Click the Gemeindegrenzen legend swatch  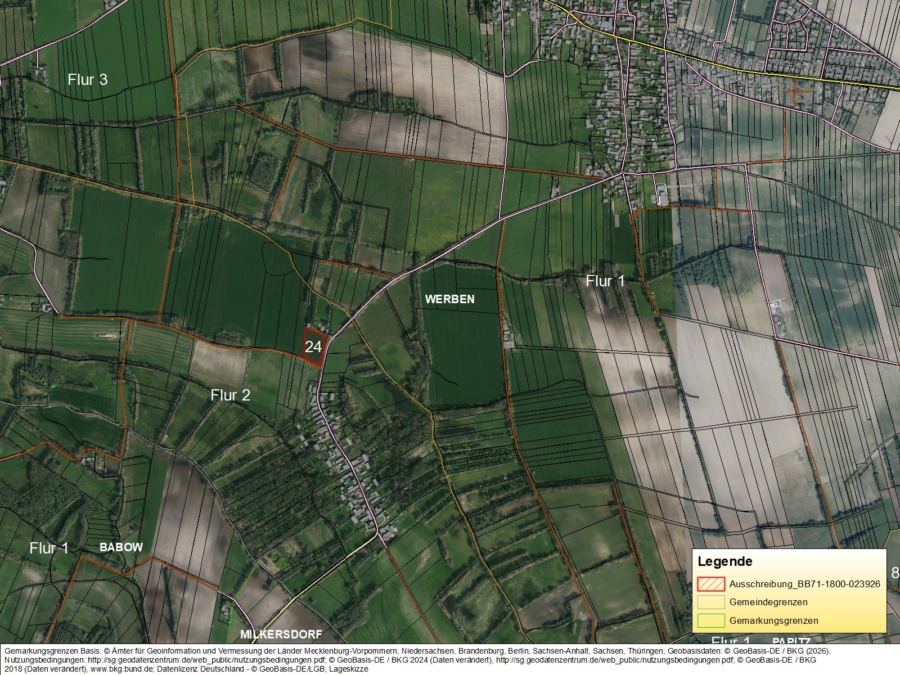710,602
